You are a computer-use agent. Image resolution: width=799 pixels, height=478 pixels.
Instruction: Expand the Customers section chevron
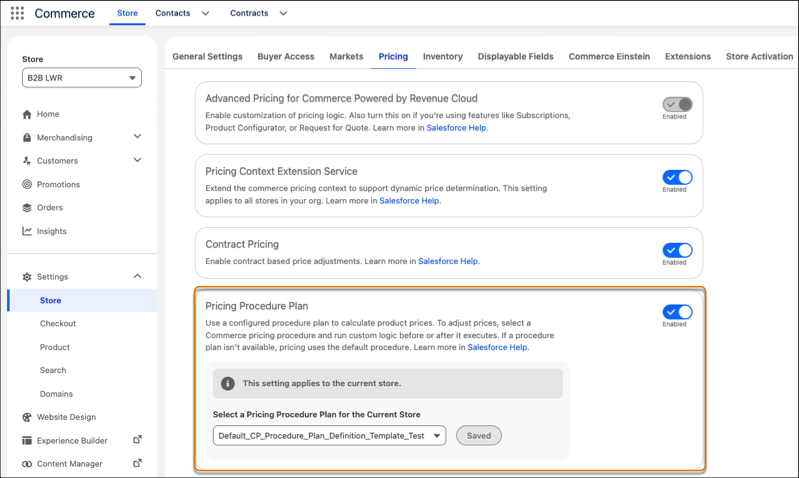click(x=137, y=160)
